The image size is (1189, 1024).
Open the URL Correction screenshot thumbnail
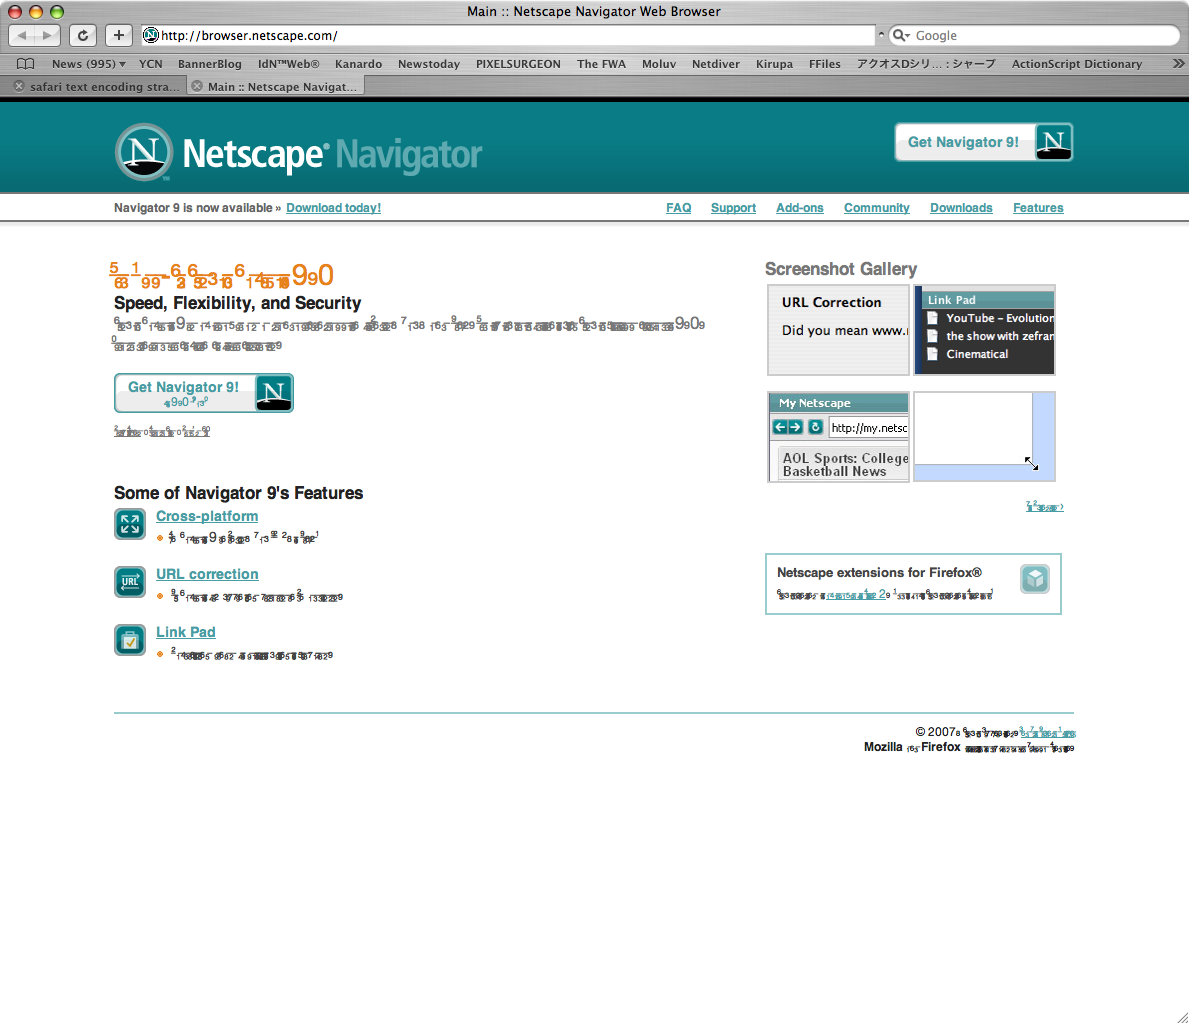[x=838, y=330]
